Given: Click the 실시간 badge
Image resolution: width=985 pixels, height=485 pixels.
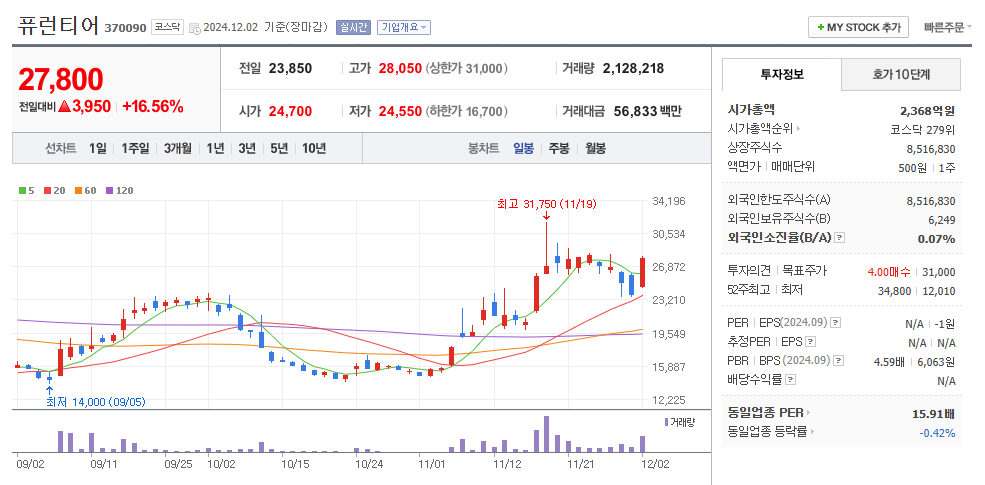Looking at the screenshot, I should 354,27.
